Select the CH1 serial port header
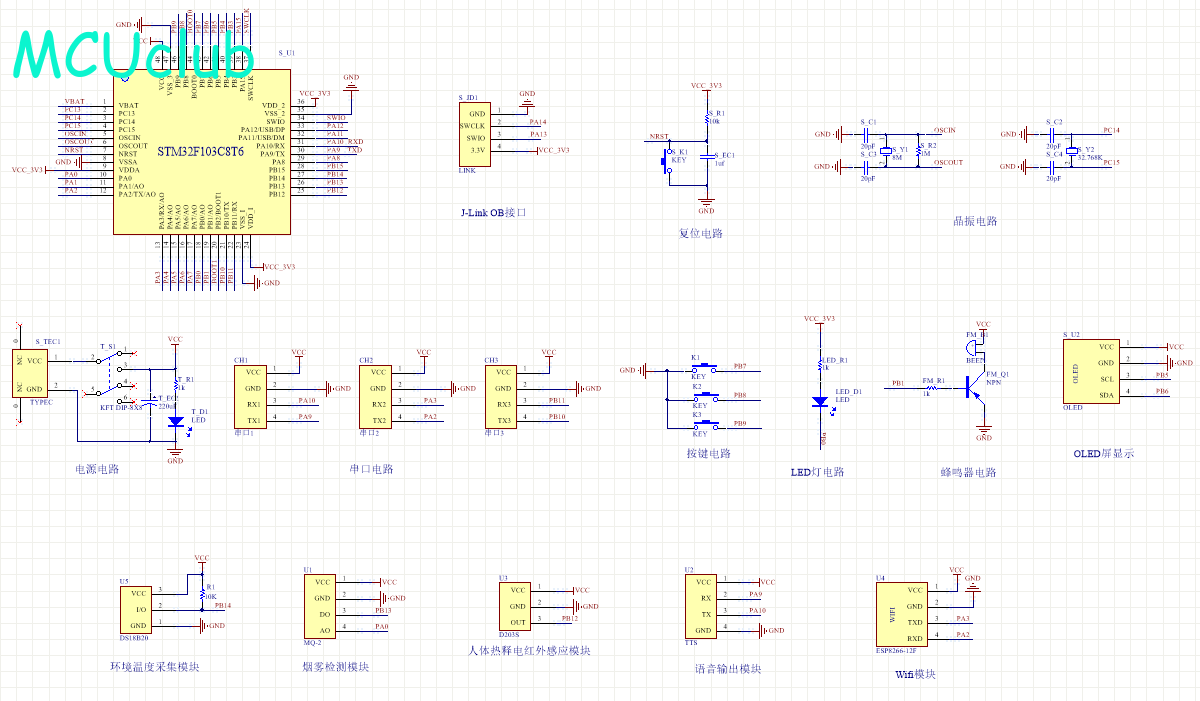 (x=253, y=396)
